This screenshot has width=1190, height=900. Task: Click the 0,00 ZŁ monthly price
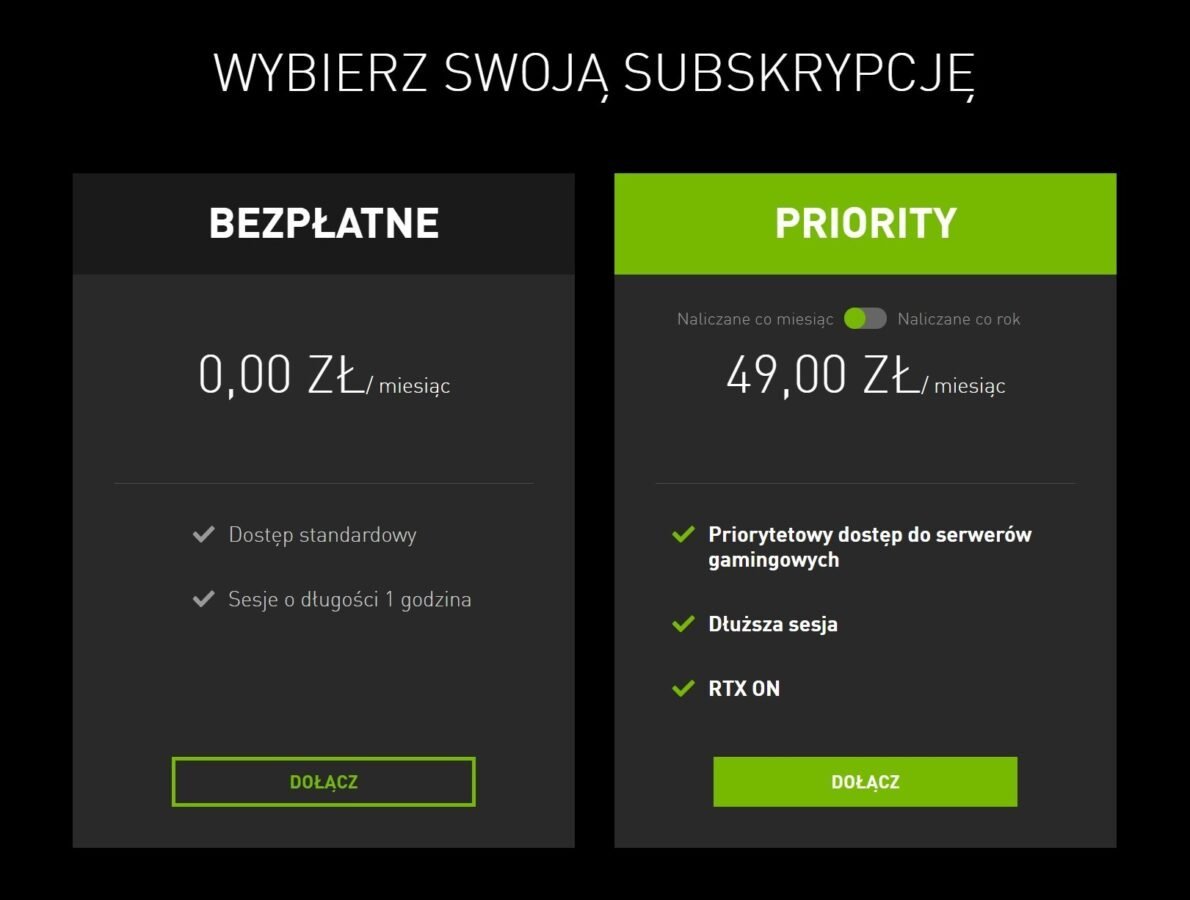coord(324,376)
